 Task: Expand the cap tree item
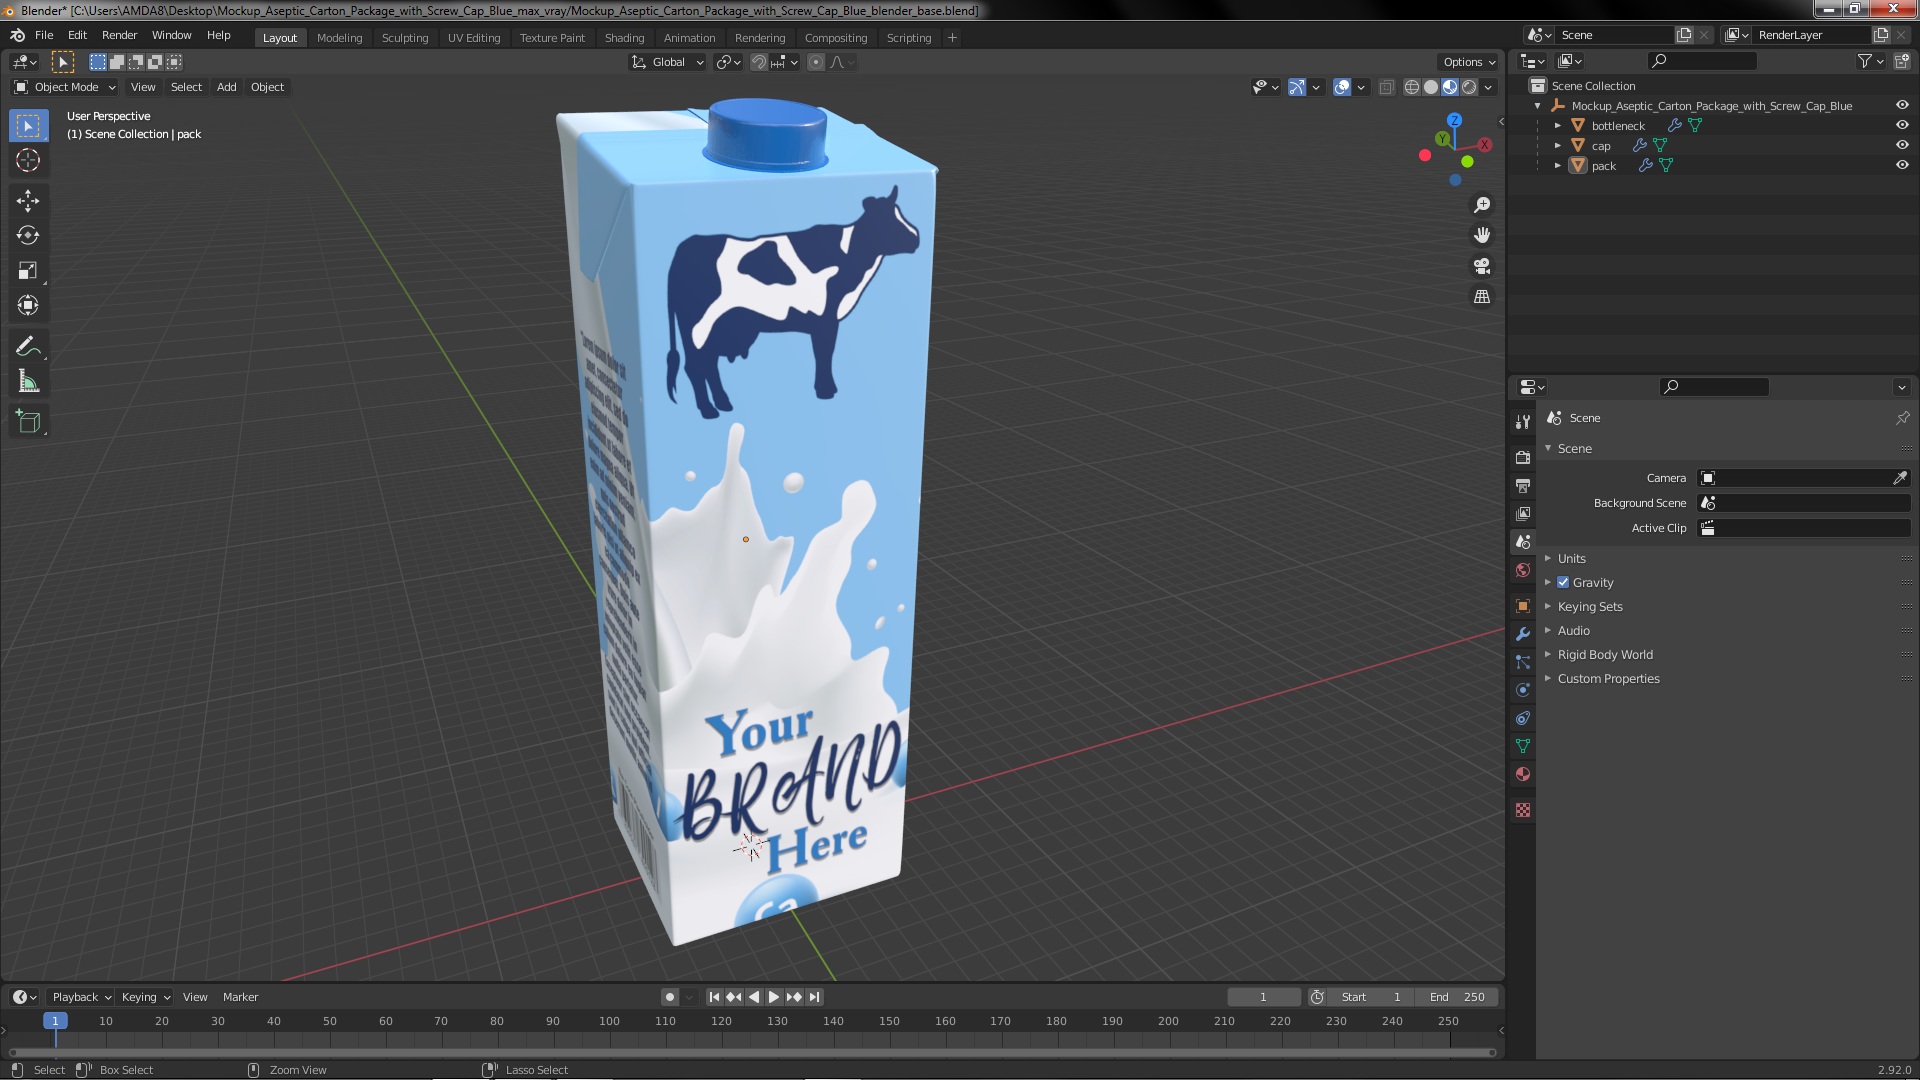click(x=1558, y=146)
